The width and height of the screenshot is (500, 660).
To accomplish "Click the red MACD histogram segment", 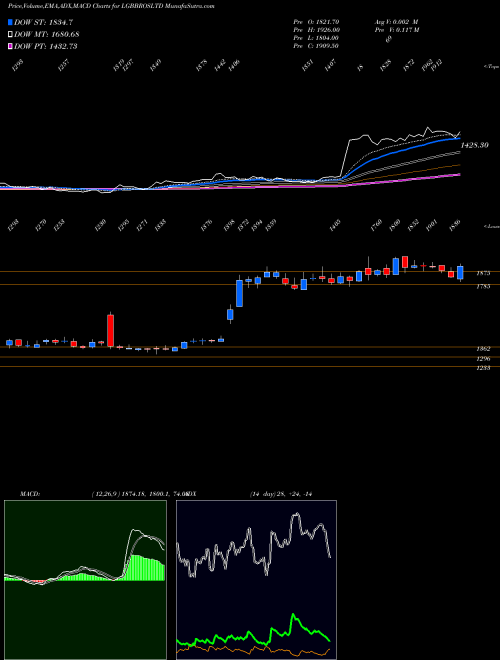I will tap(37, 582).
